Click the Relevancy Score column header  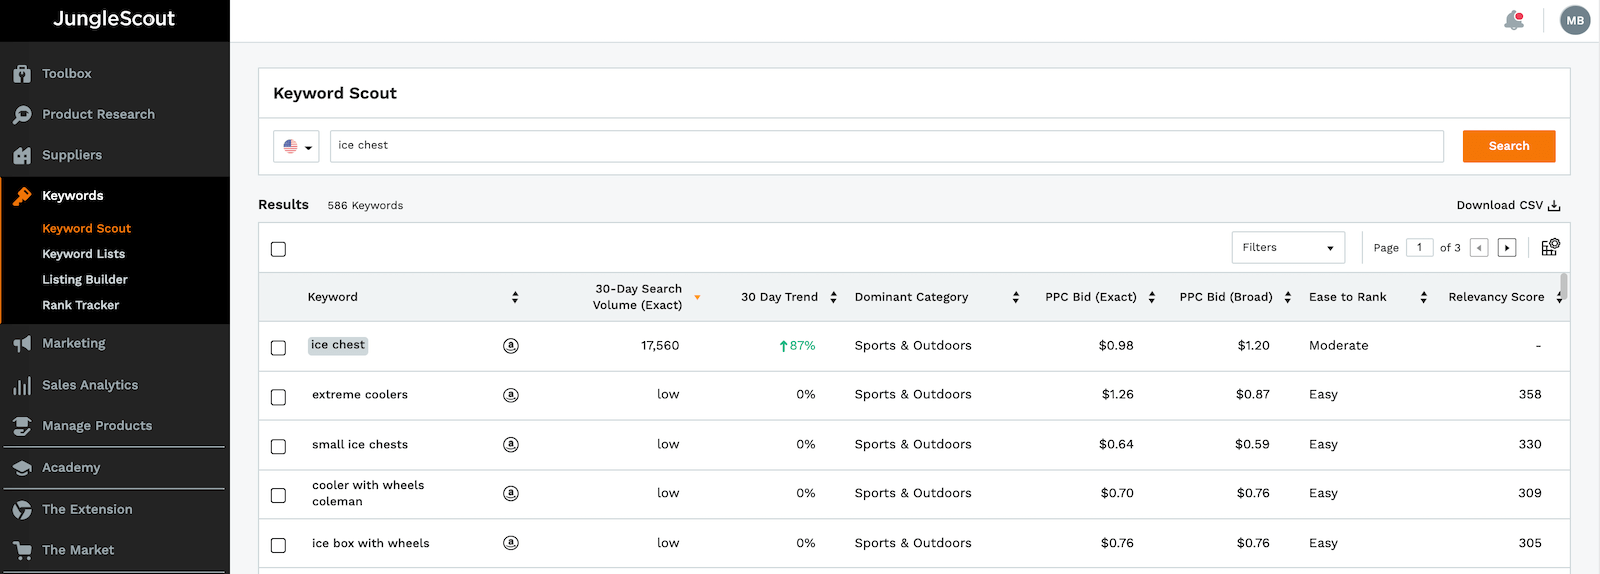[1496, 297]
